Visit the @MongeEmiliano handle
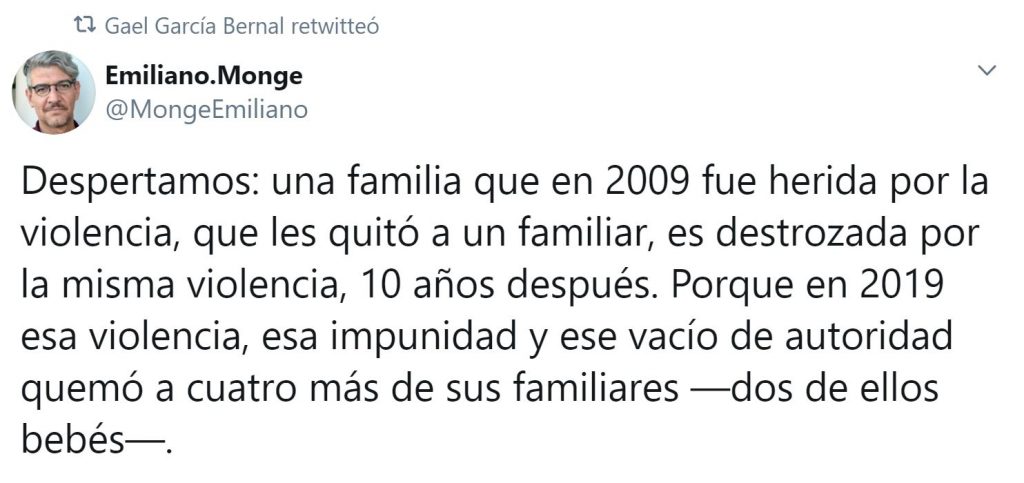 point(205,109)
